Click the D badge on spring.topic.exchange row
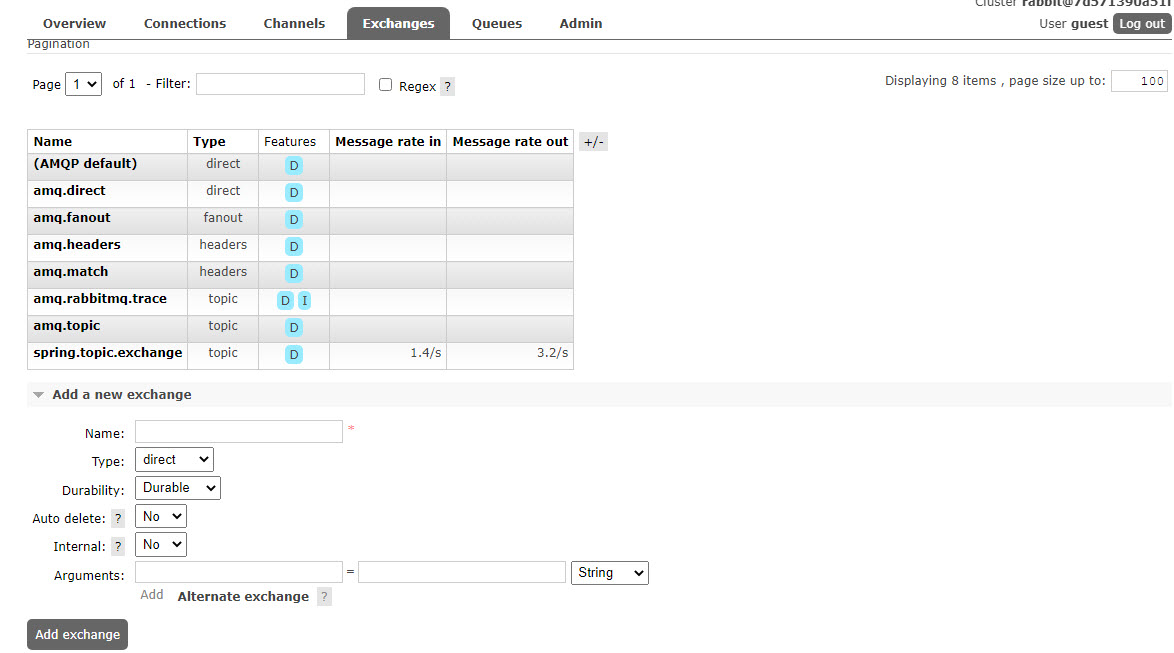The height and width of the screenshot is (653, 1174). 294,355
